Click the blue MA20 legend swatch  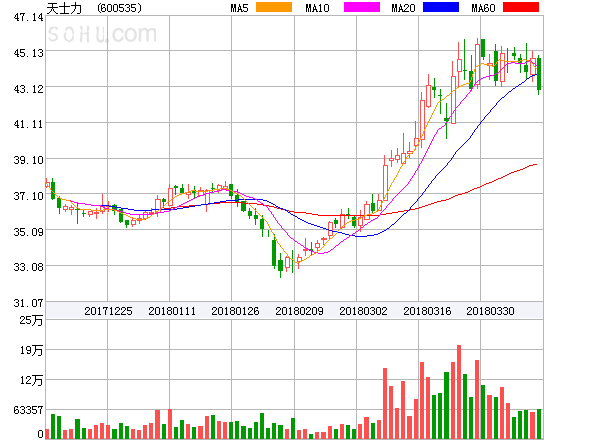[x=441, y=7]
